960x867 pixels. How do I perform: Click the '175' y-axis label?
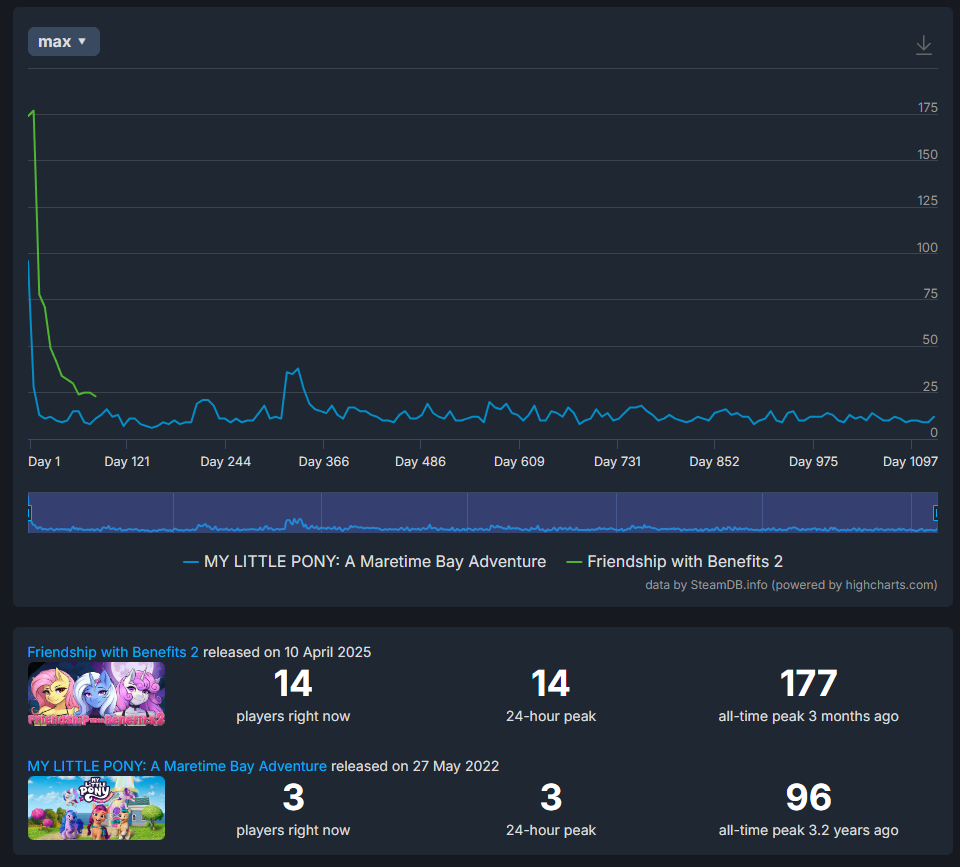(928, 108)
